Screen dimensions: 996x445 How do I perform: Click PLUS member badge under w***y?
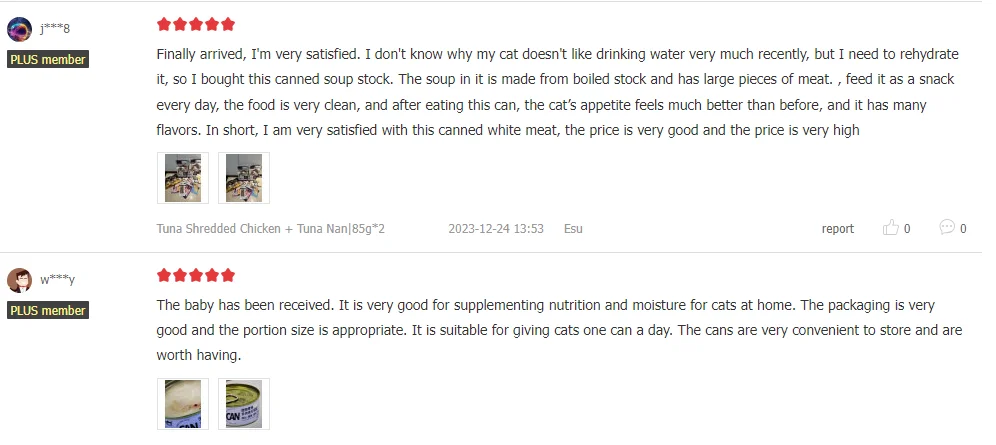48,311
